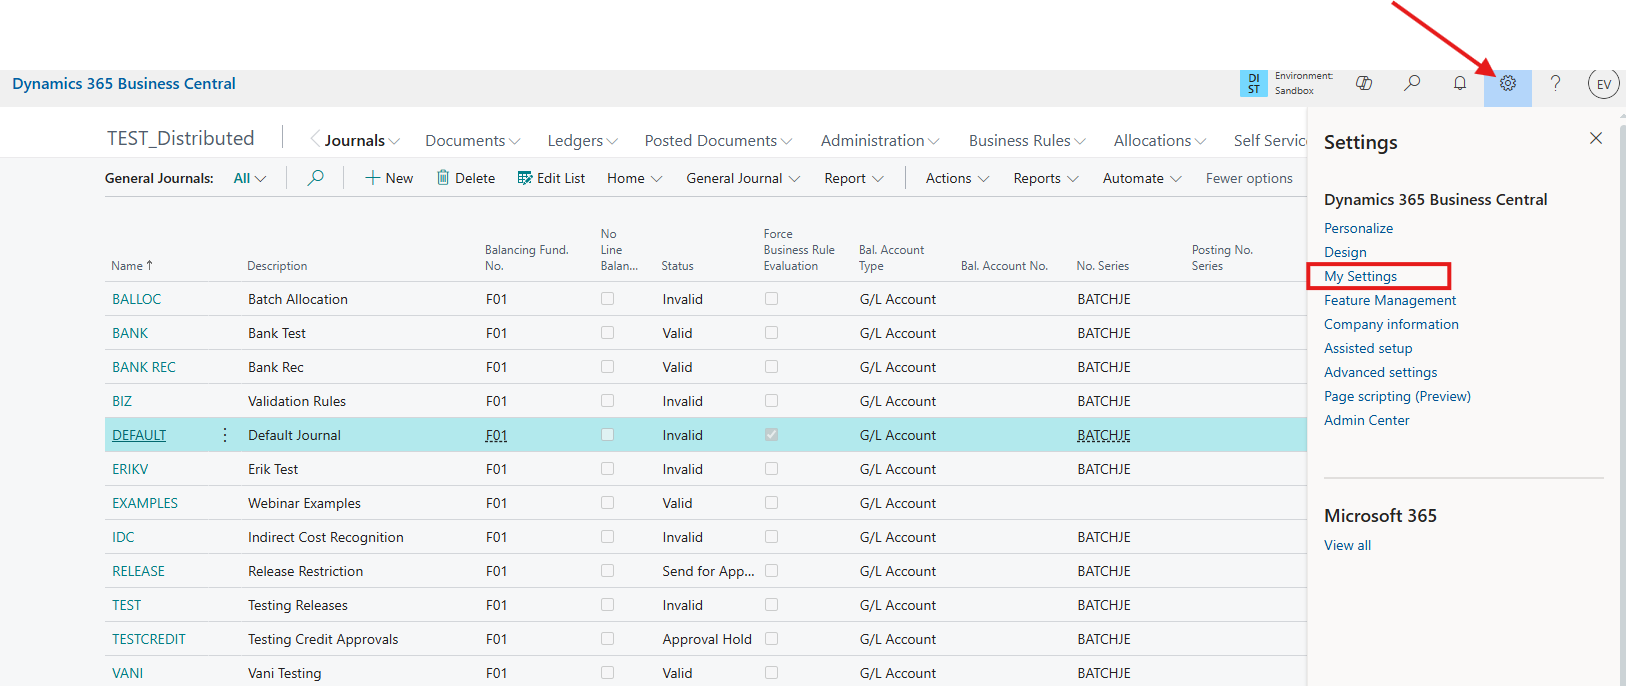Open the BALLOC journal
The image size is (1626, 686).
pos(136,299)
